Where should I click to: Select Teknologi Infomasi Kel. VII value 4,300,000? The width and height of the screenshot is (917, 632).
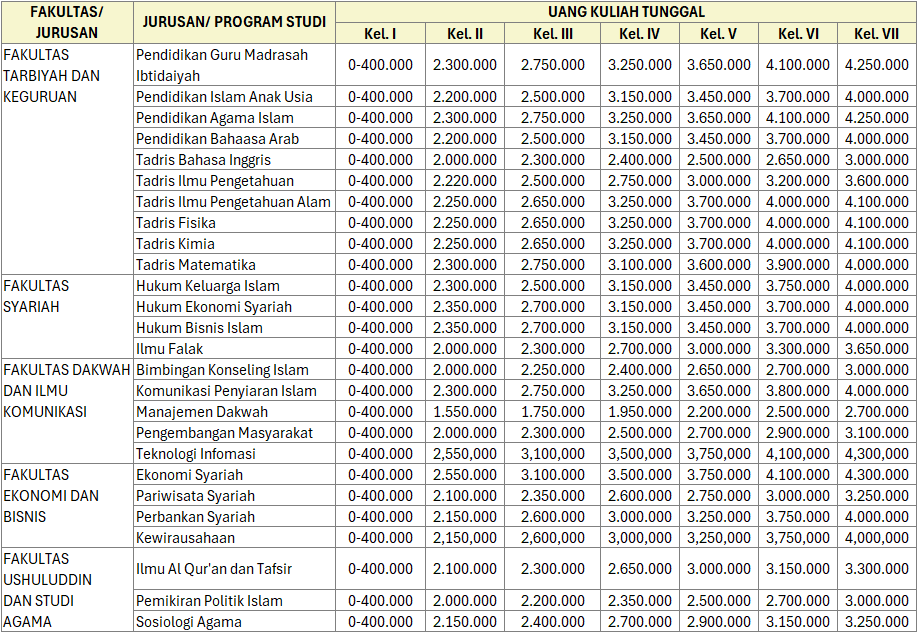876,454
